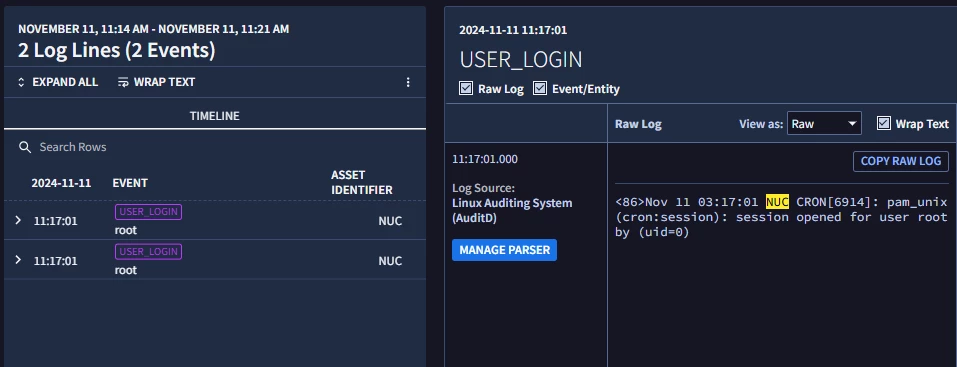Expand the first 11:17:01 event row
Screen dimensions: 957x367
[18, 220]
